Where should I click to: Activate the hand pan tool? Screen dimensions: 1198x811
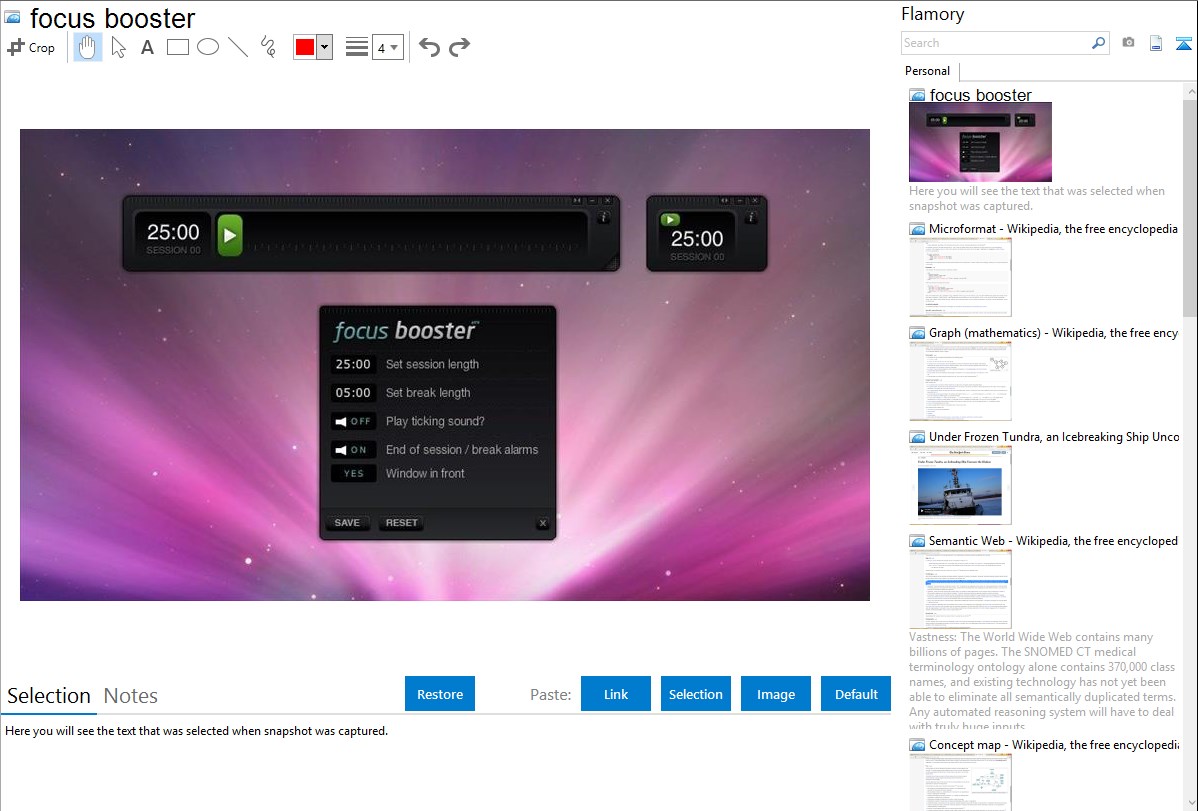(88, 47)
